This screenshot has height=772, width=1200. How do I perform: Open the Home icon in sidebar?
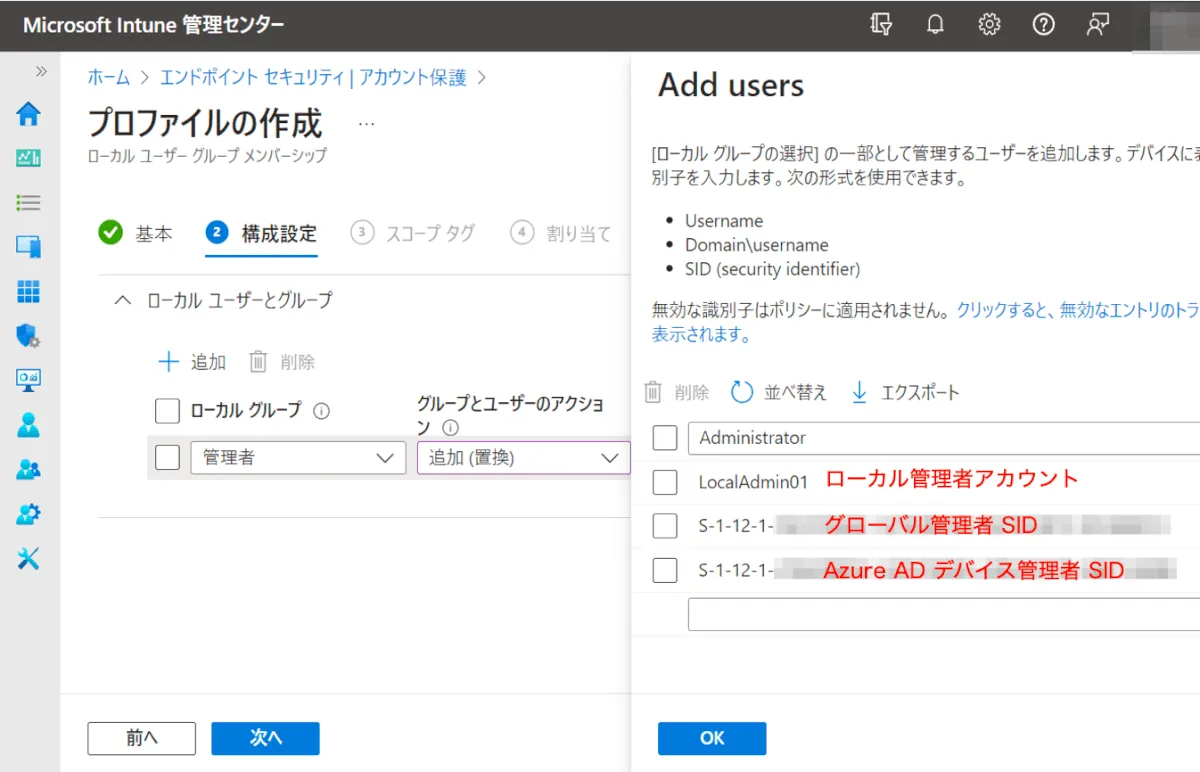pyautogui.click(x=28, y=114)
